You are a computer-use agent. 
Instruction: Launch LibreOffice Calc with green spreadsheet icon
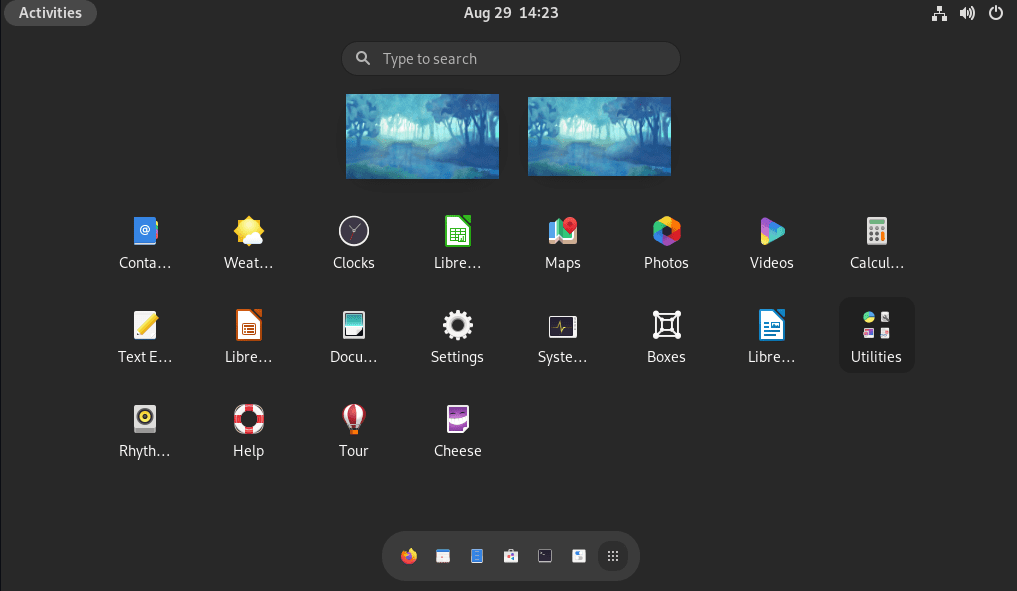point(457,242)
